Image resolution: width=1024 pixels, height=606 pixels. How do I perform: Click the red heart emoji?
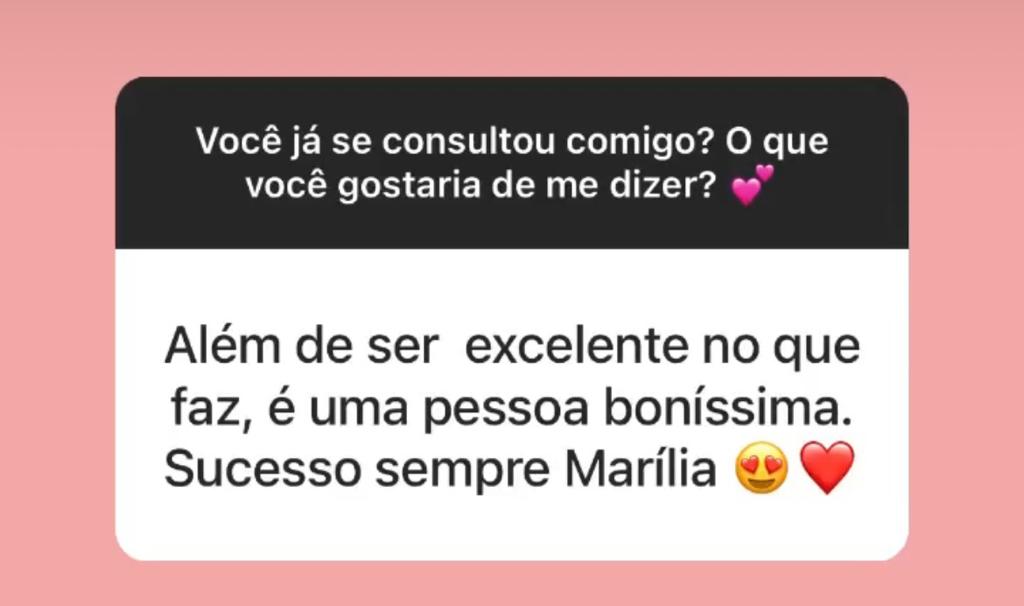[827, 468]
